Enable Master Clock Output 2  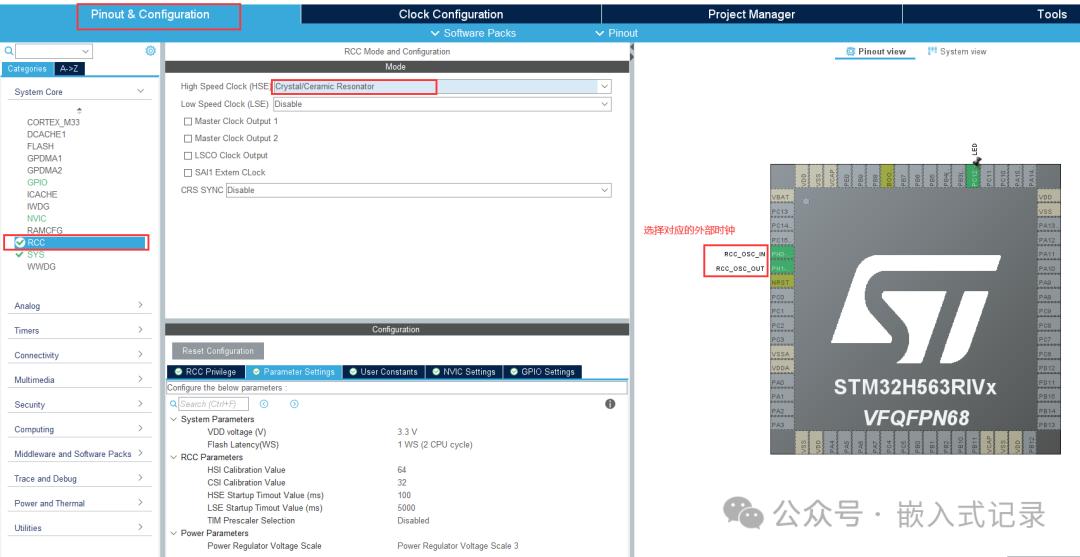coord(188,138)
